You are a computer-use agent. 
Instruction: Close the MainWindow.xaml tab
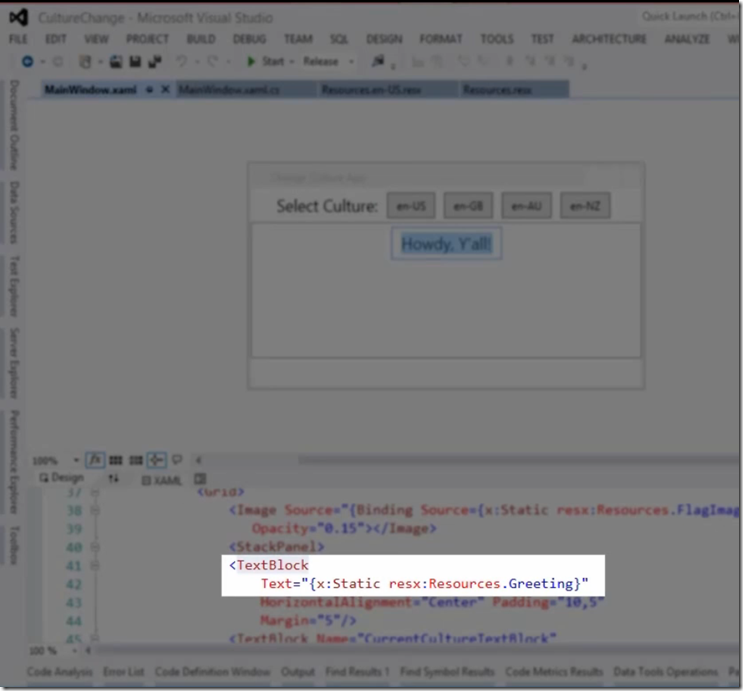coord(165,89)
